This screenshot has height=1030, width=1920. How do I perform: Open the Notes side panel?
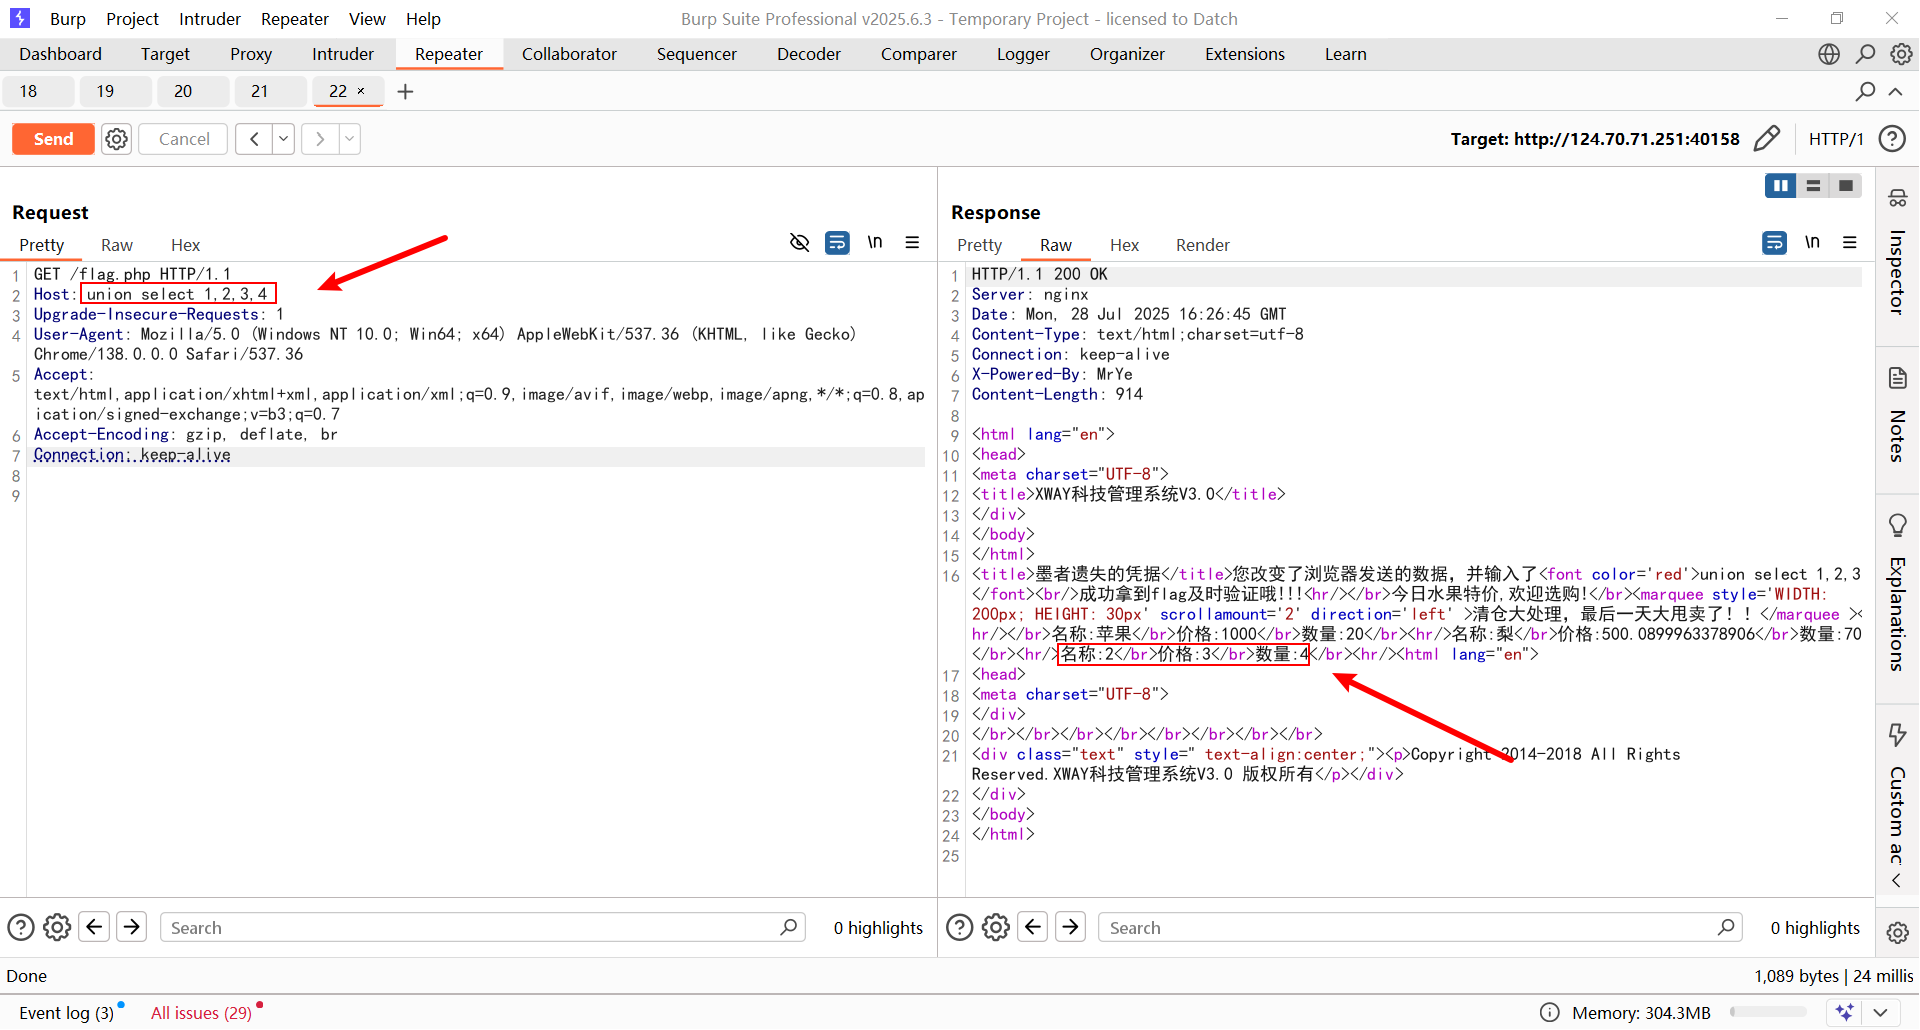point(1897,415)
